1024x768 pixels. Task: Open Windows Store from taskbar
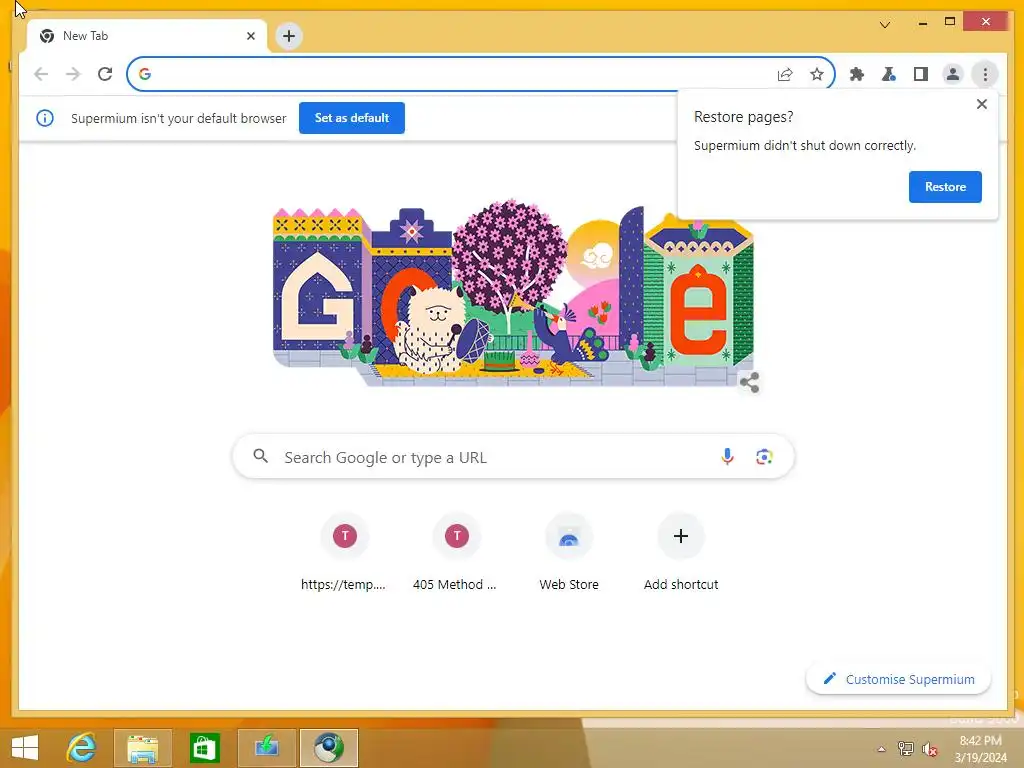click(204, 748)
